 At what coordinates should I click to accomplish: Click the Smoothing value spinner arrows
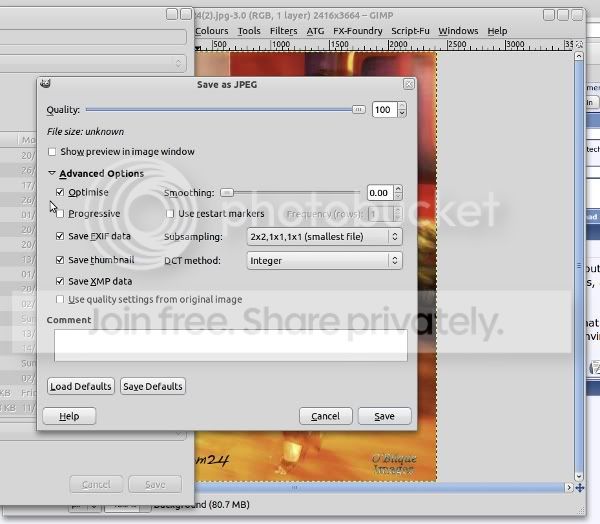coord(398,193)
